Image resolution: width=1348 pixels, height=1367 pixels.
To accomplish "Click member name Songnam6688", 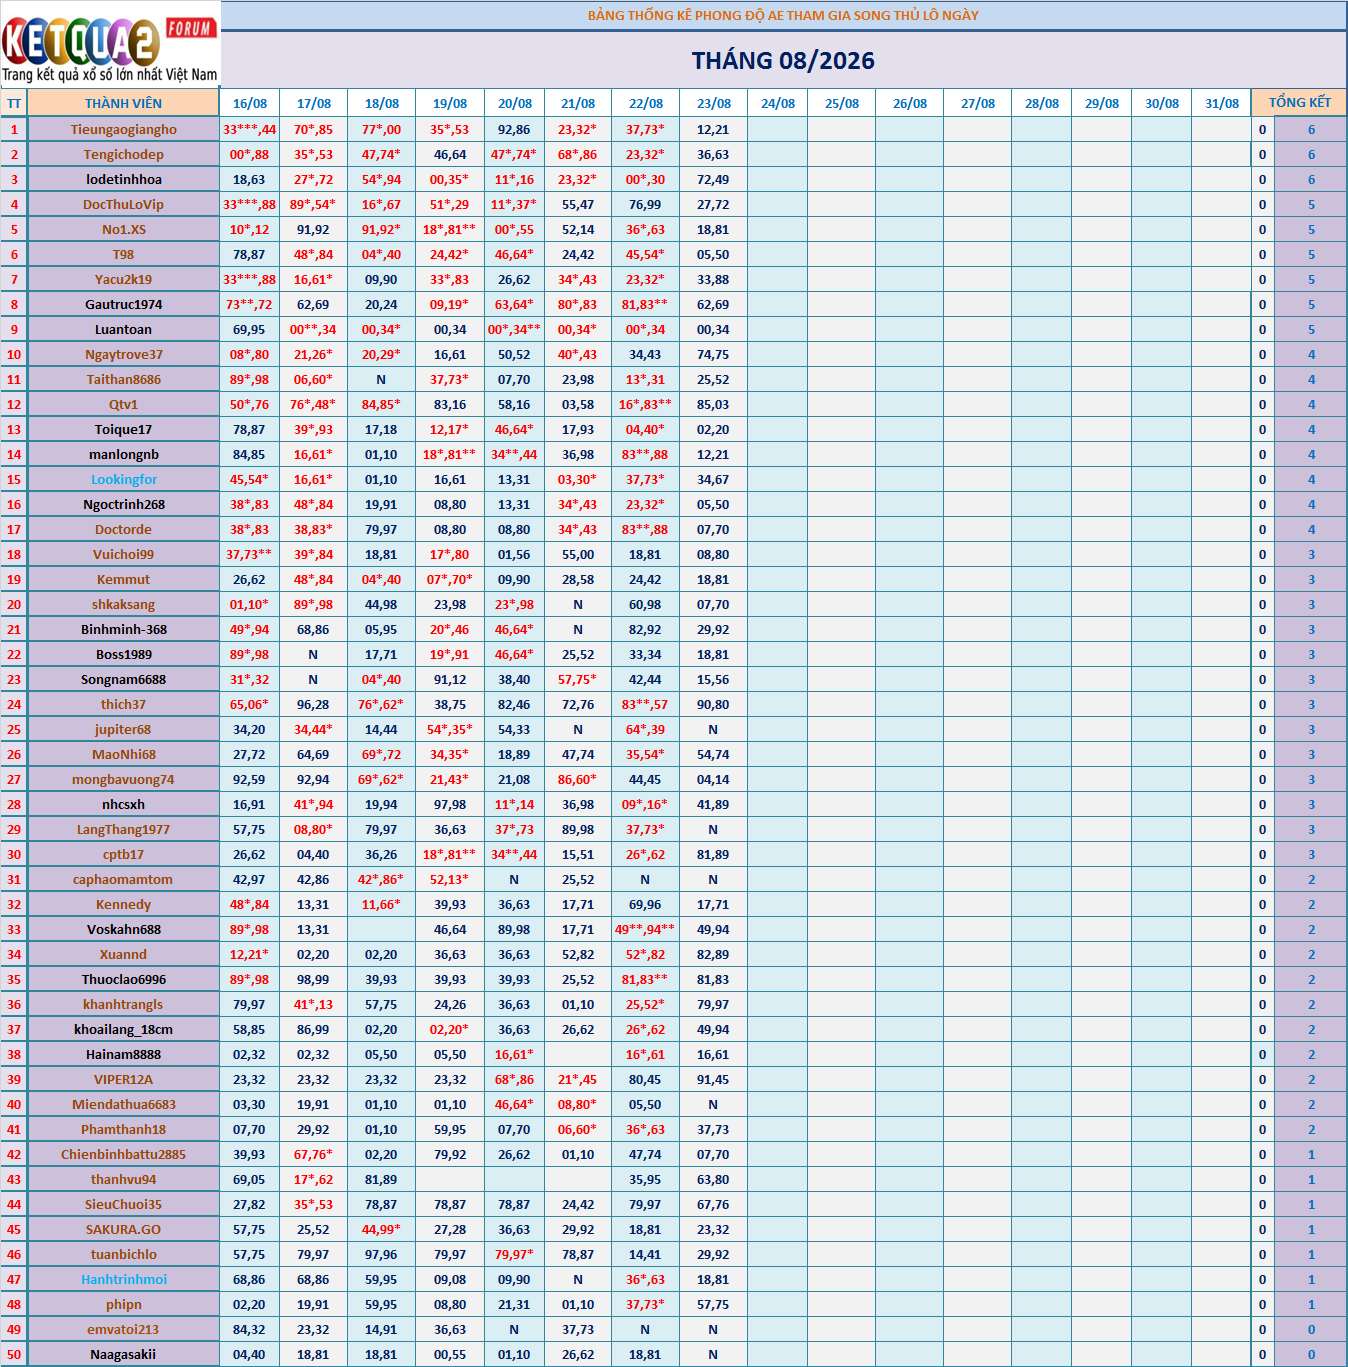I will click(x=123, y=679).
